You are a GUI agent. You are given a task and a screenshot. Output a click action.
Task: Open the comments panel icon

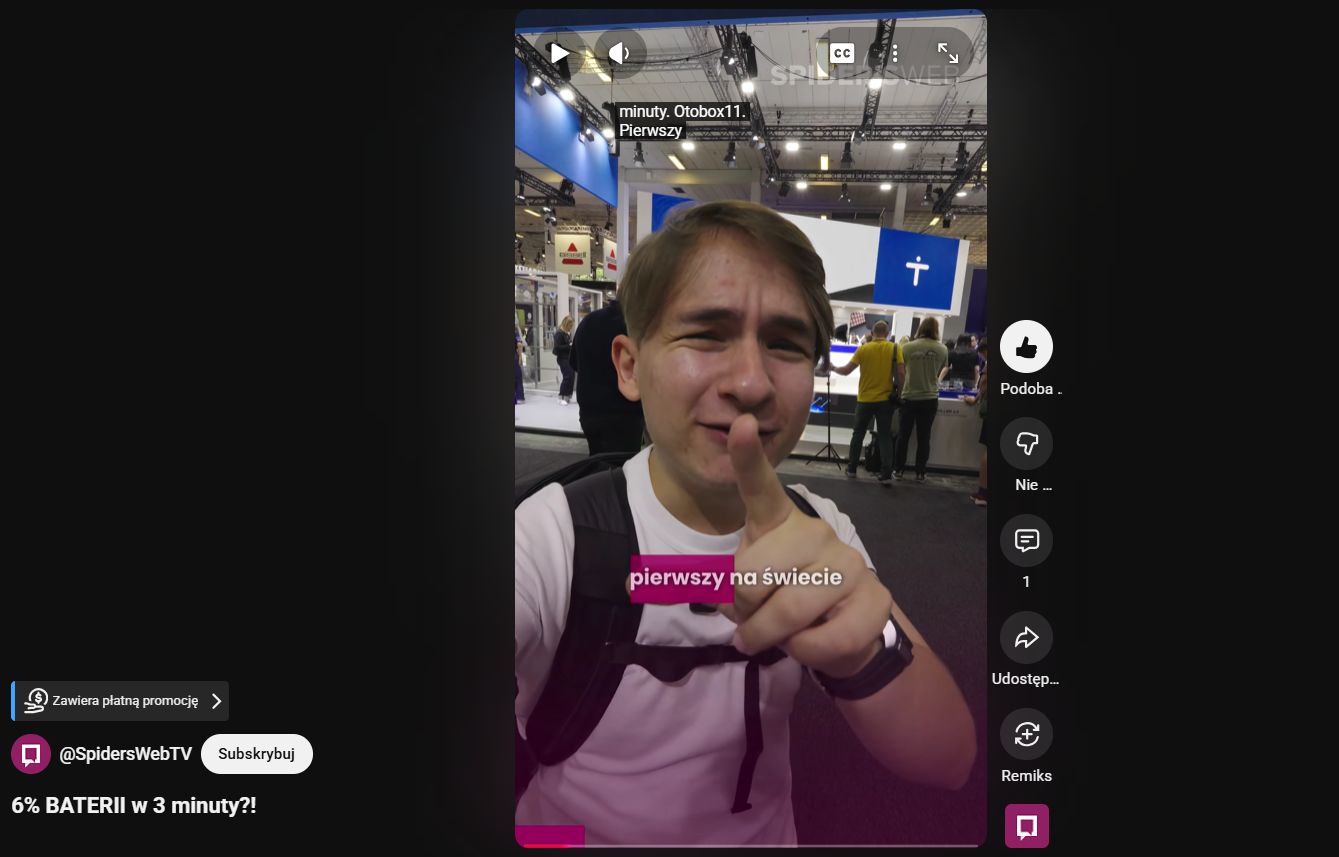tap(1026, 540)
